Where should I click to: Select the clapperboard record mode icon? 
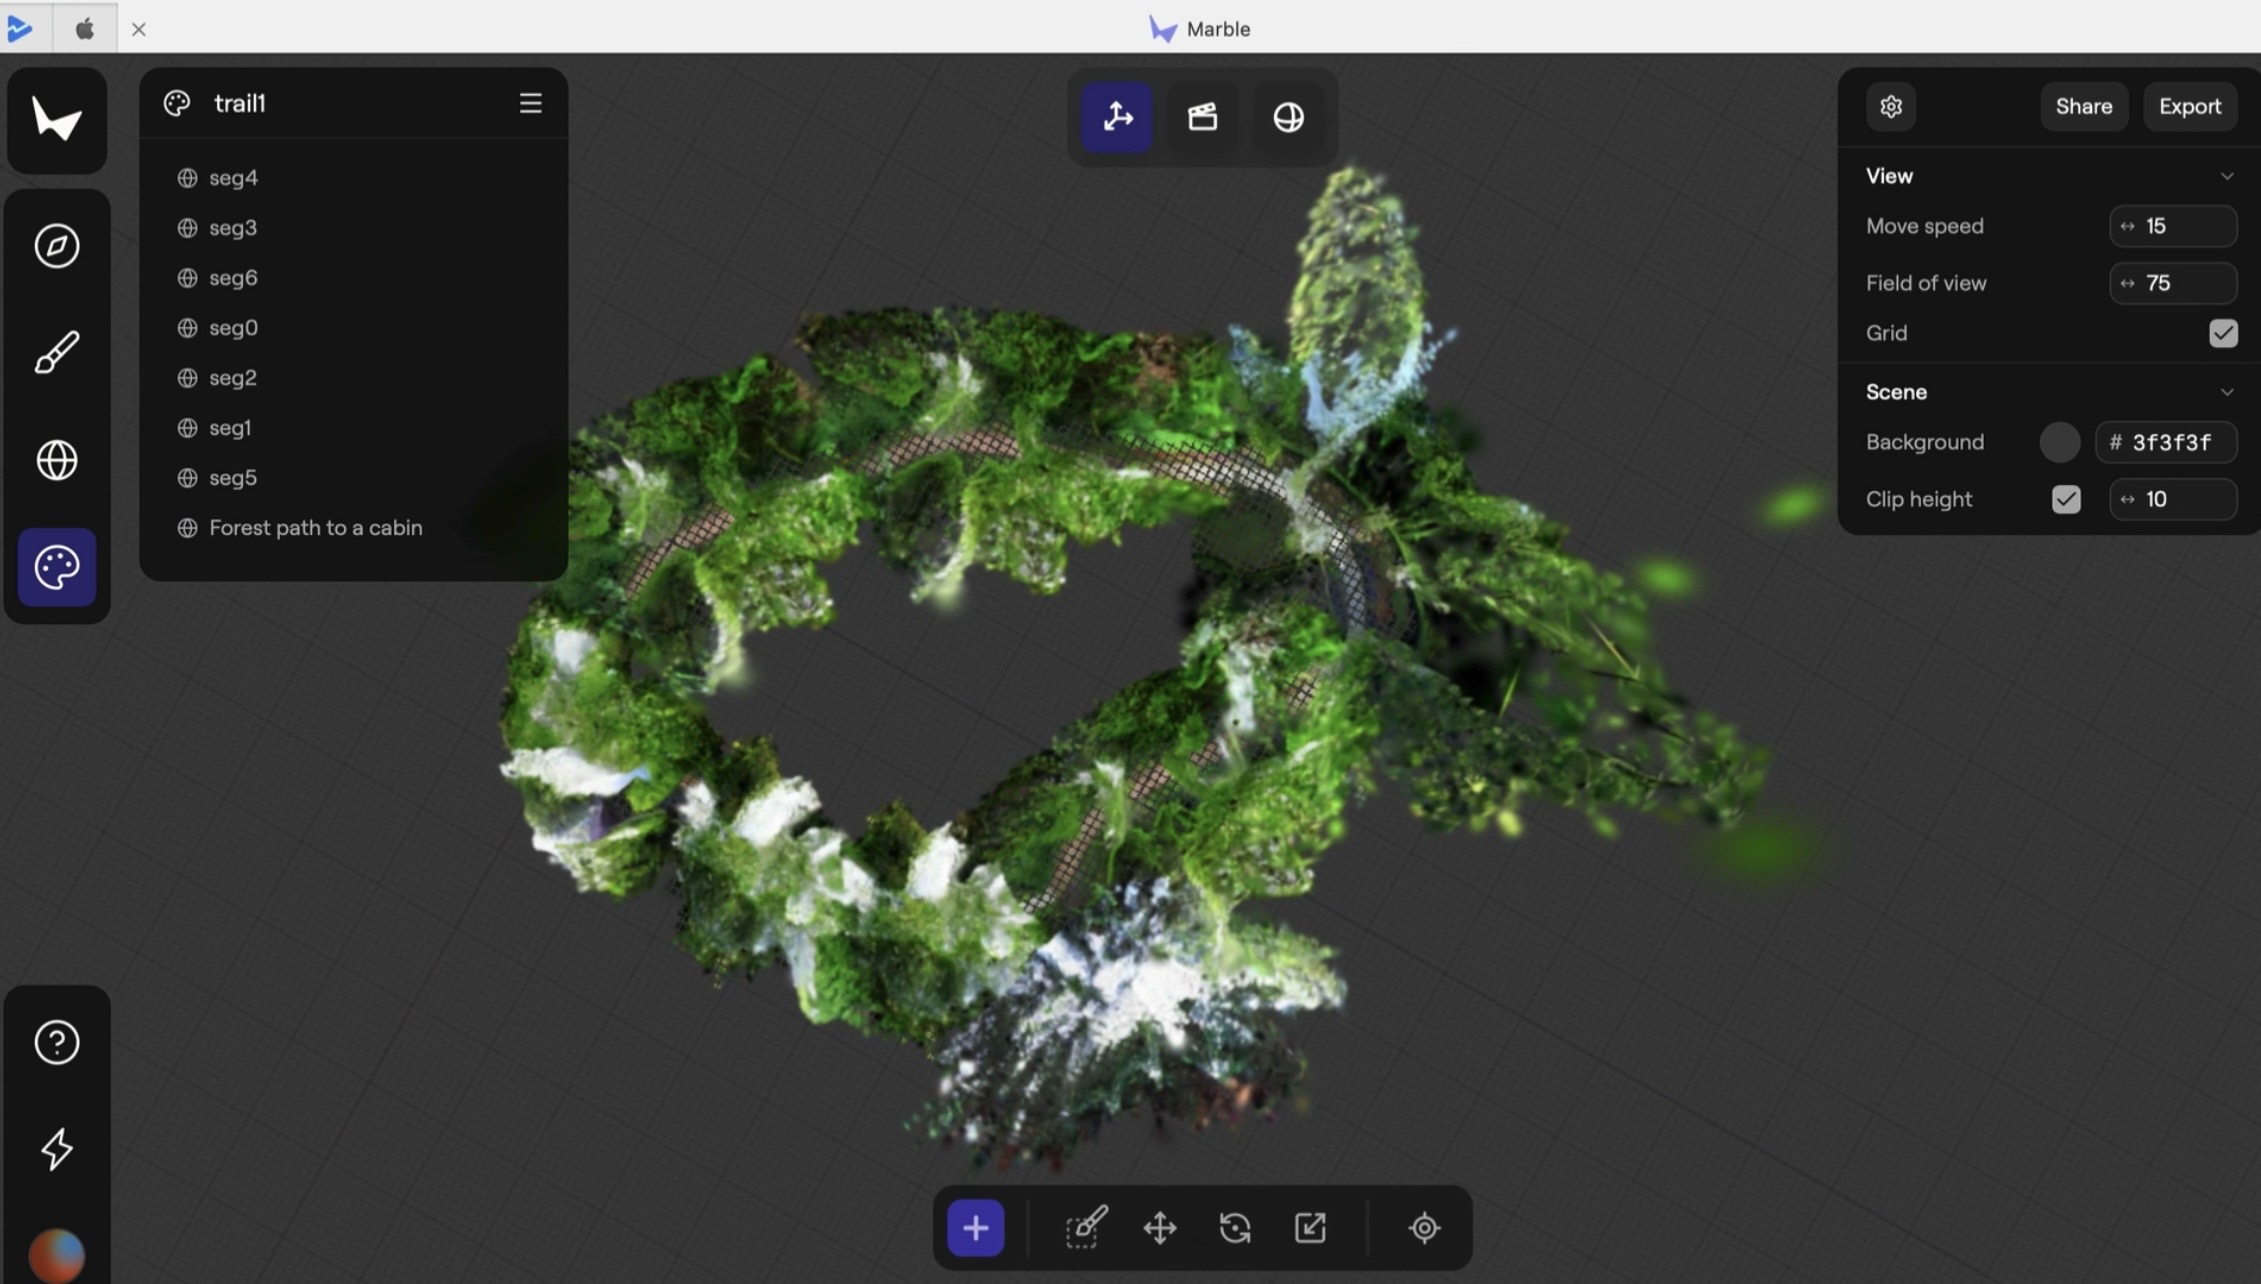point(1202,117)
